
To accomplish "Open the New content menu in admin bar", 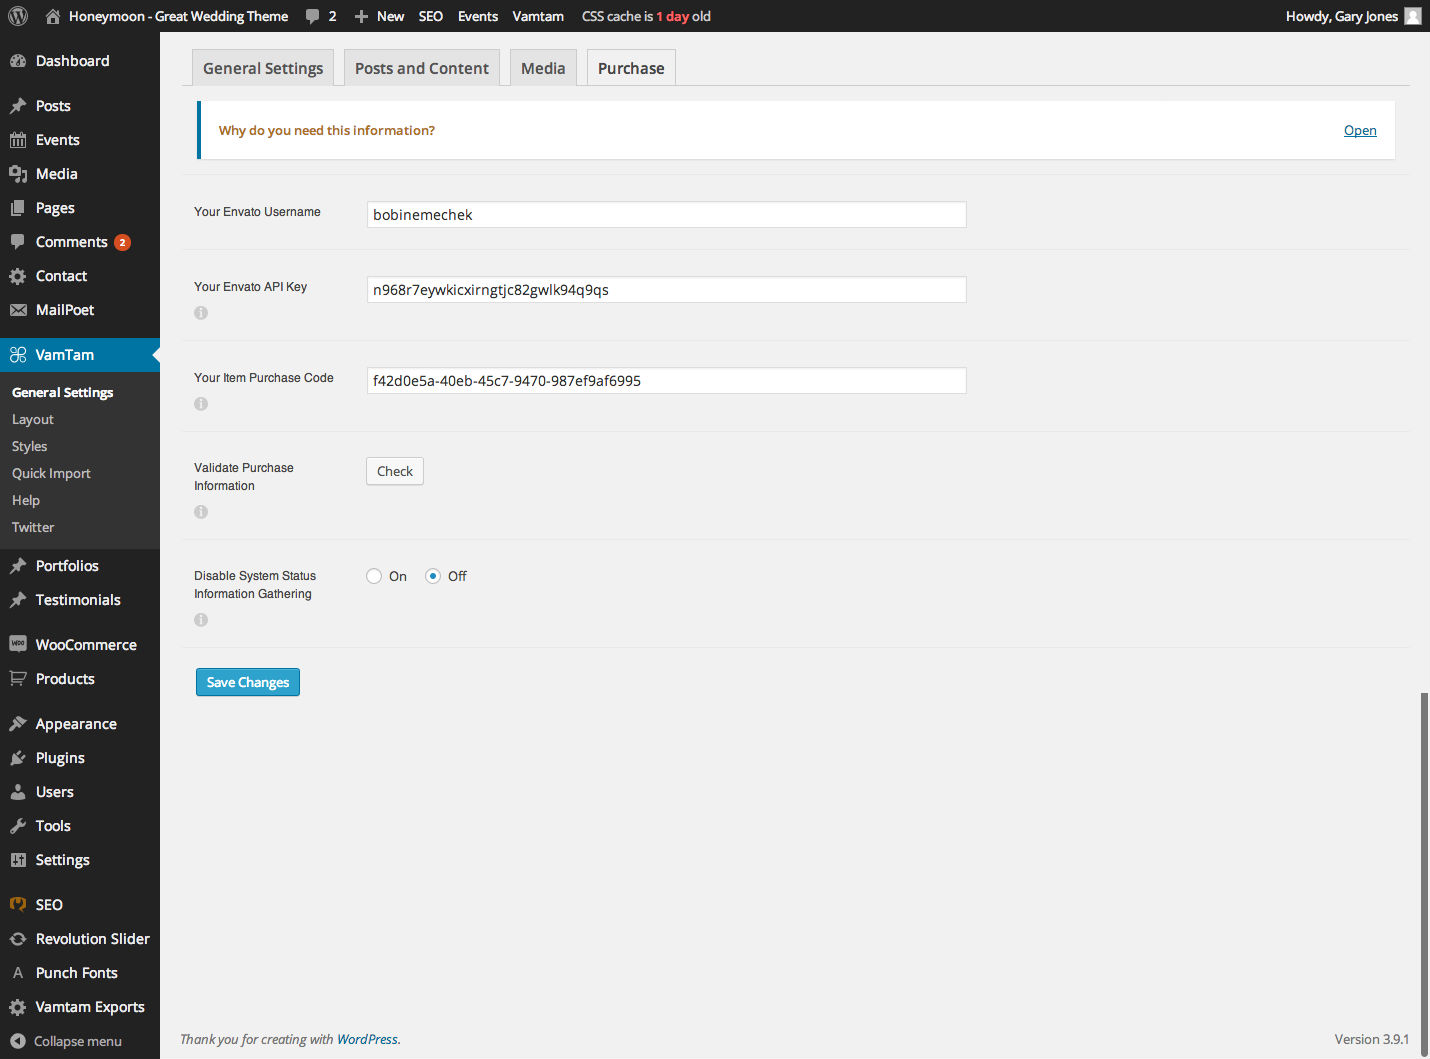I will click(x=380, y=16).
